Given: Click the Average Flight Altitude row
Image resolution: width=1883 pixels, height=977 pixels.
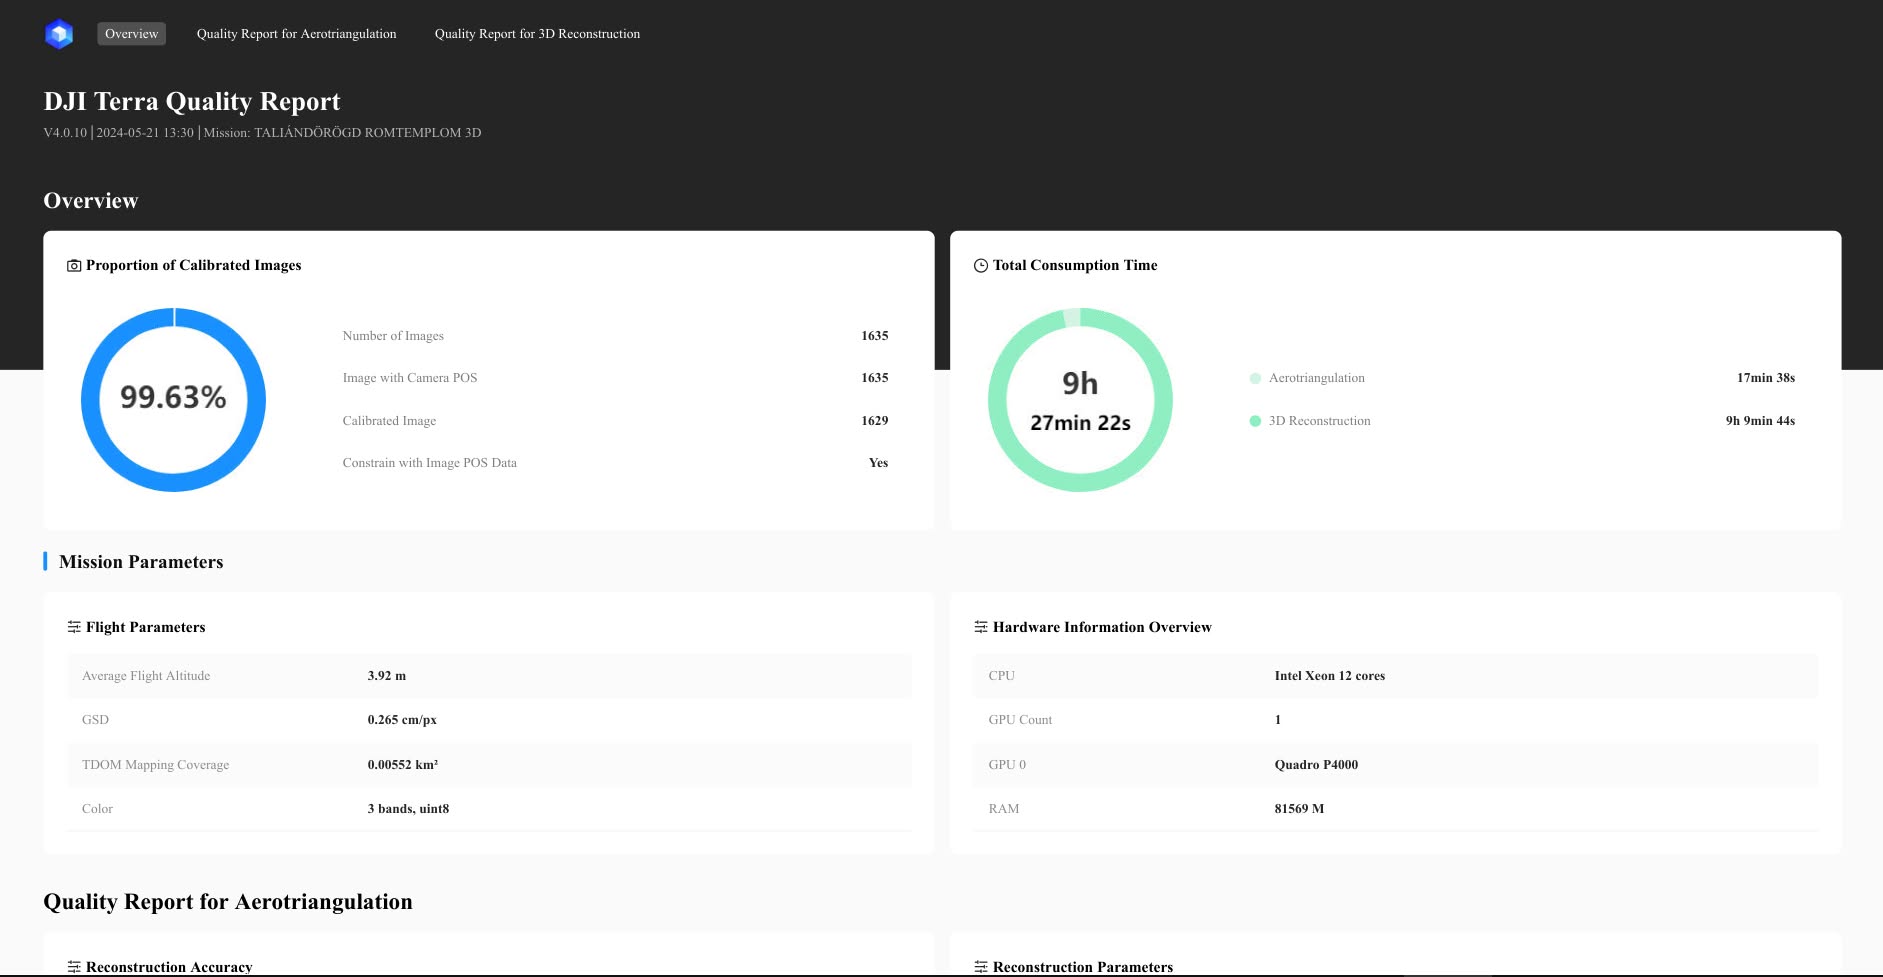Looking at the screenshot, I should pos(488,676).
